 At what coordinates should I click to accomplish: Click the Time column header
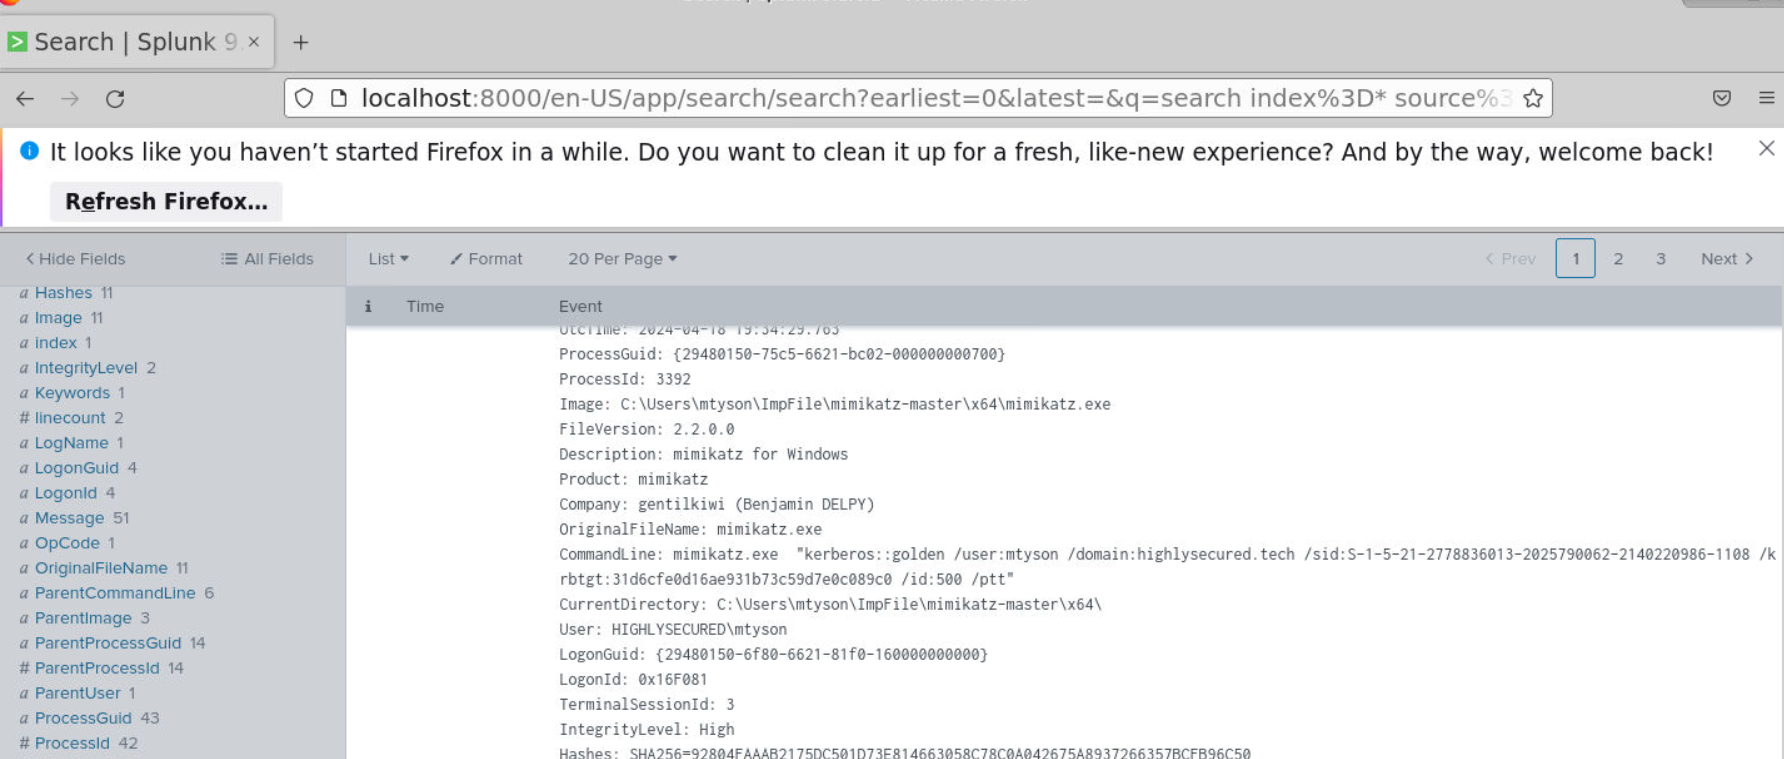[x=425, y=306]
